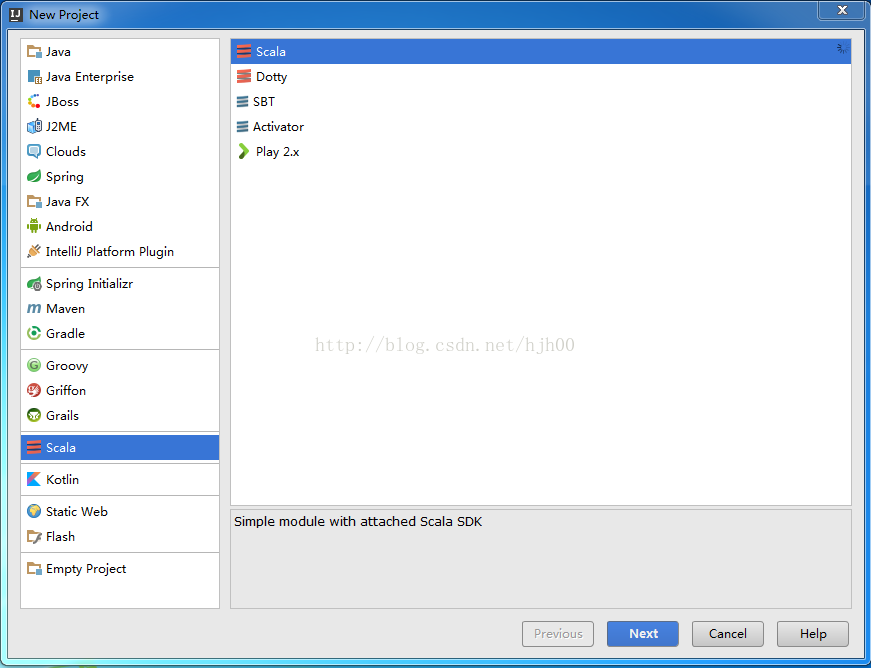Click the Play 2.x green arrow icon
This screenshot has height=668, width=871.
tap(243, 152)
